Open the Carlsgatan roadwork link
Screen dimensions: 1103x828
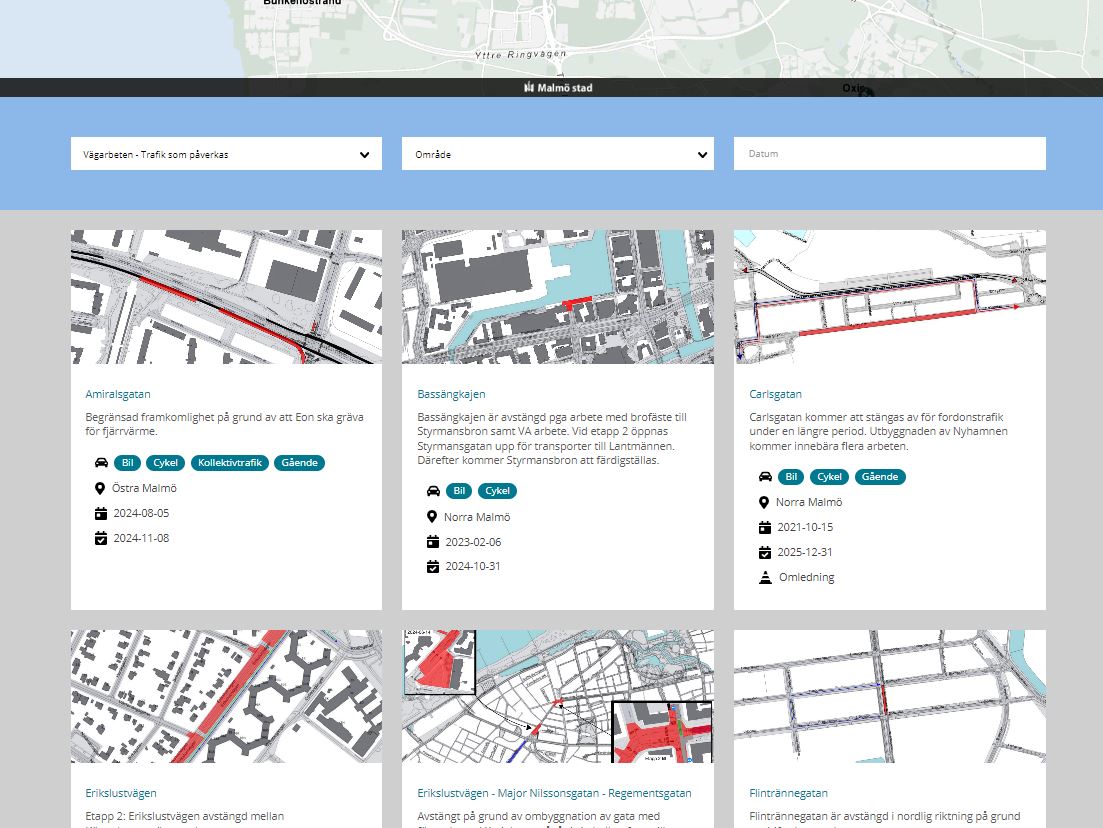775,394
